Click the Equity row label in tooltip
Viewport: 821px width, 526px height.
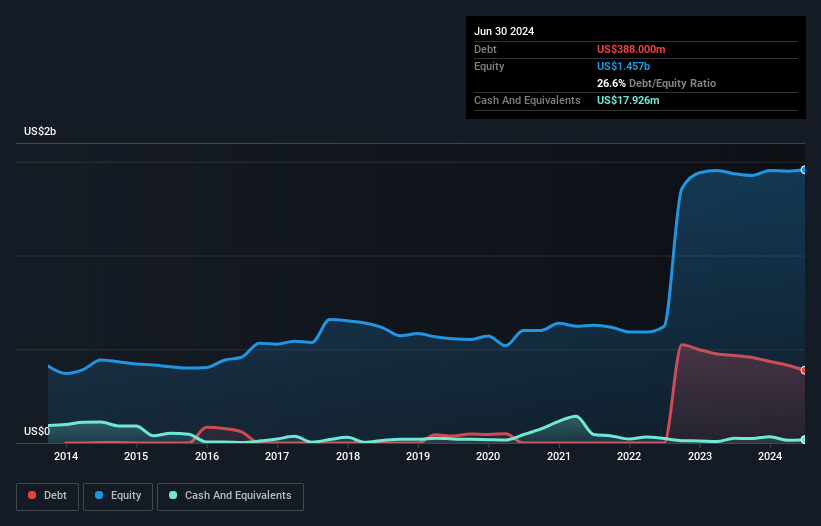(489, 66)
